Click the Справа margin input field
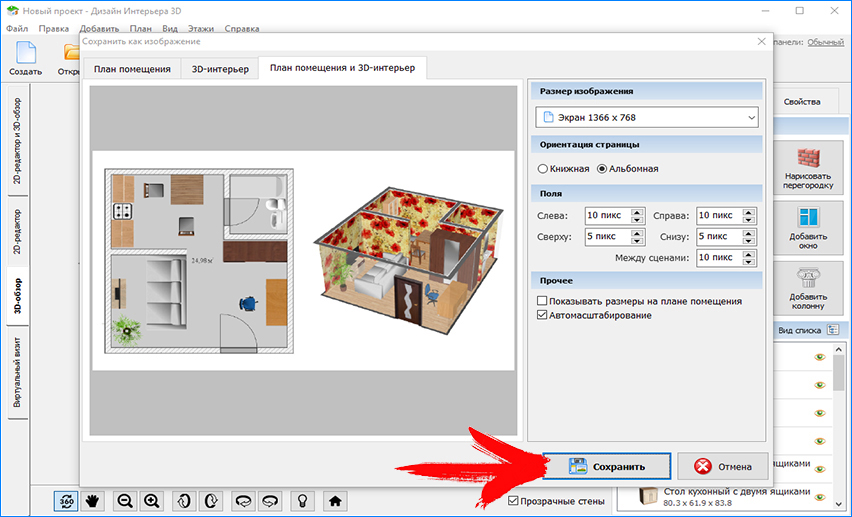 click(719, 215)
